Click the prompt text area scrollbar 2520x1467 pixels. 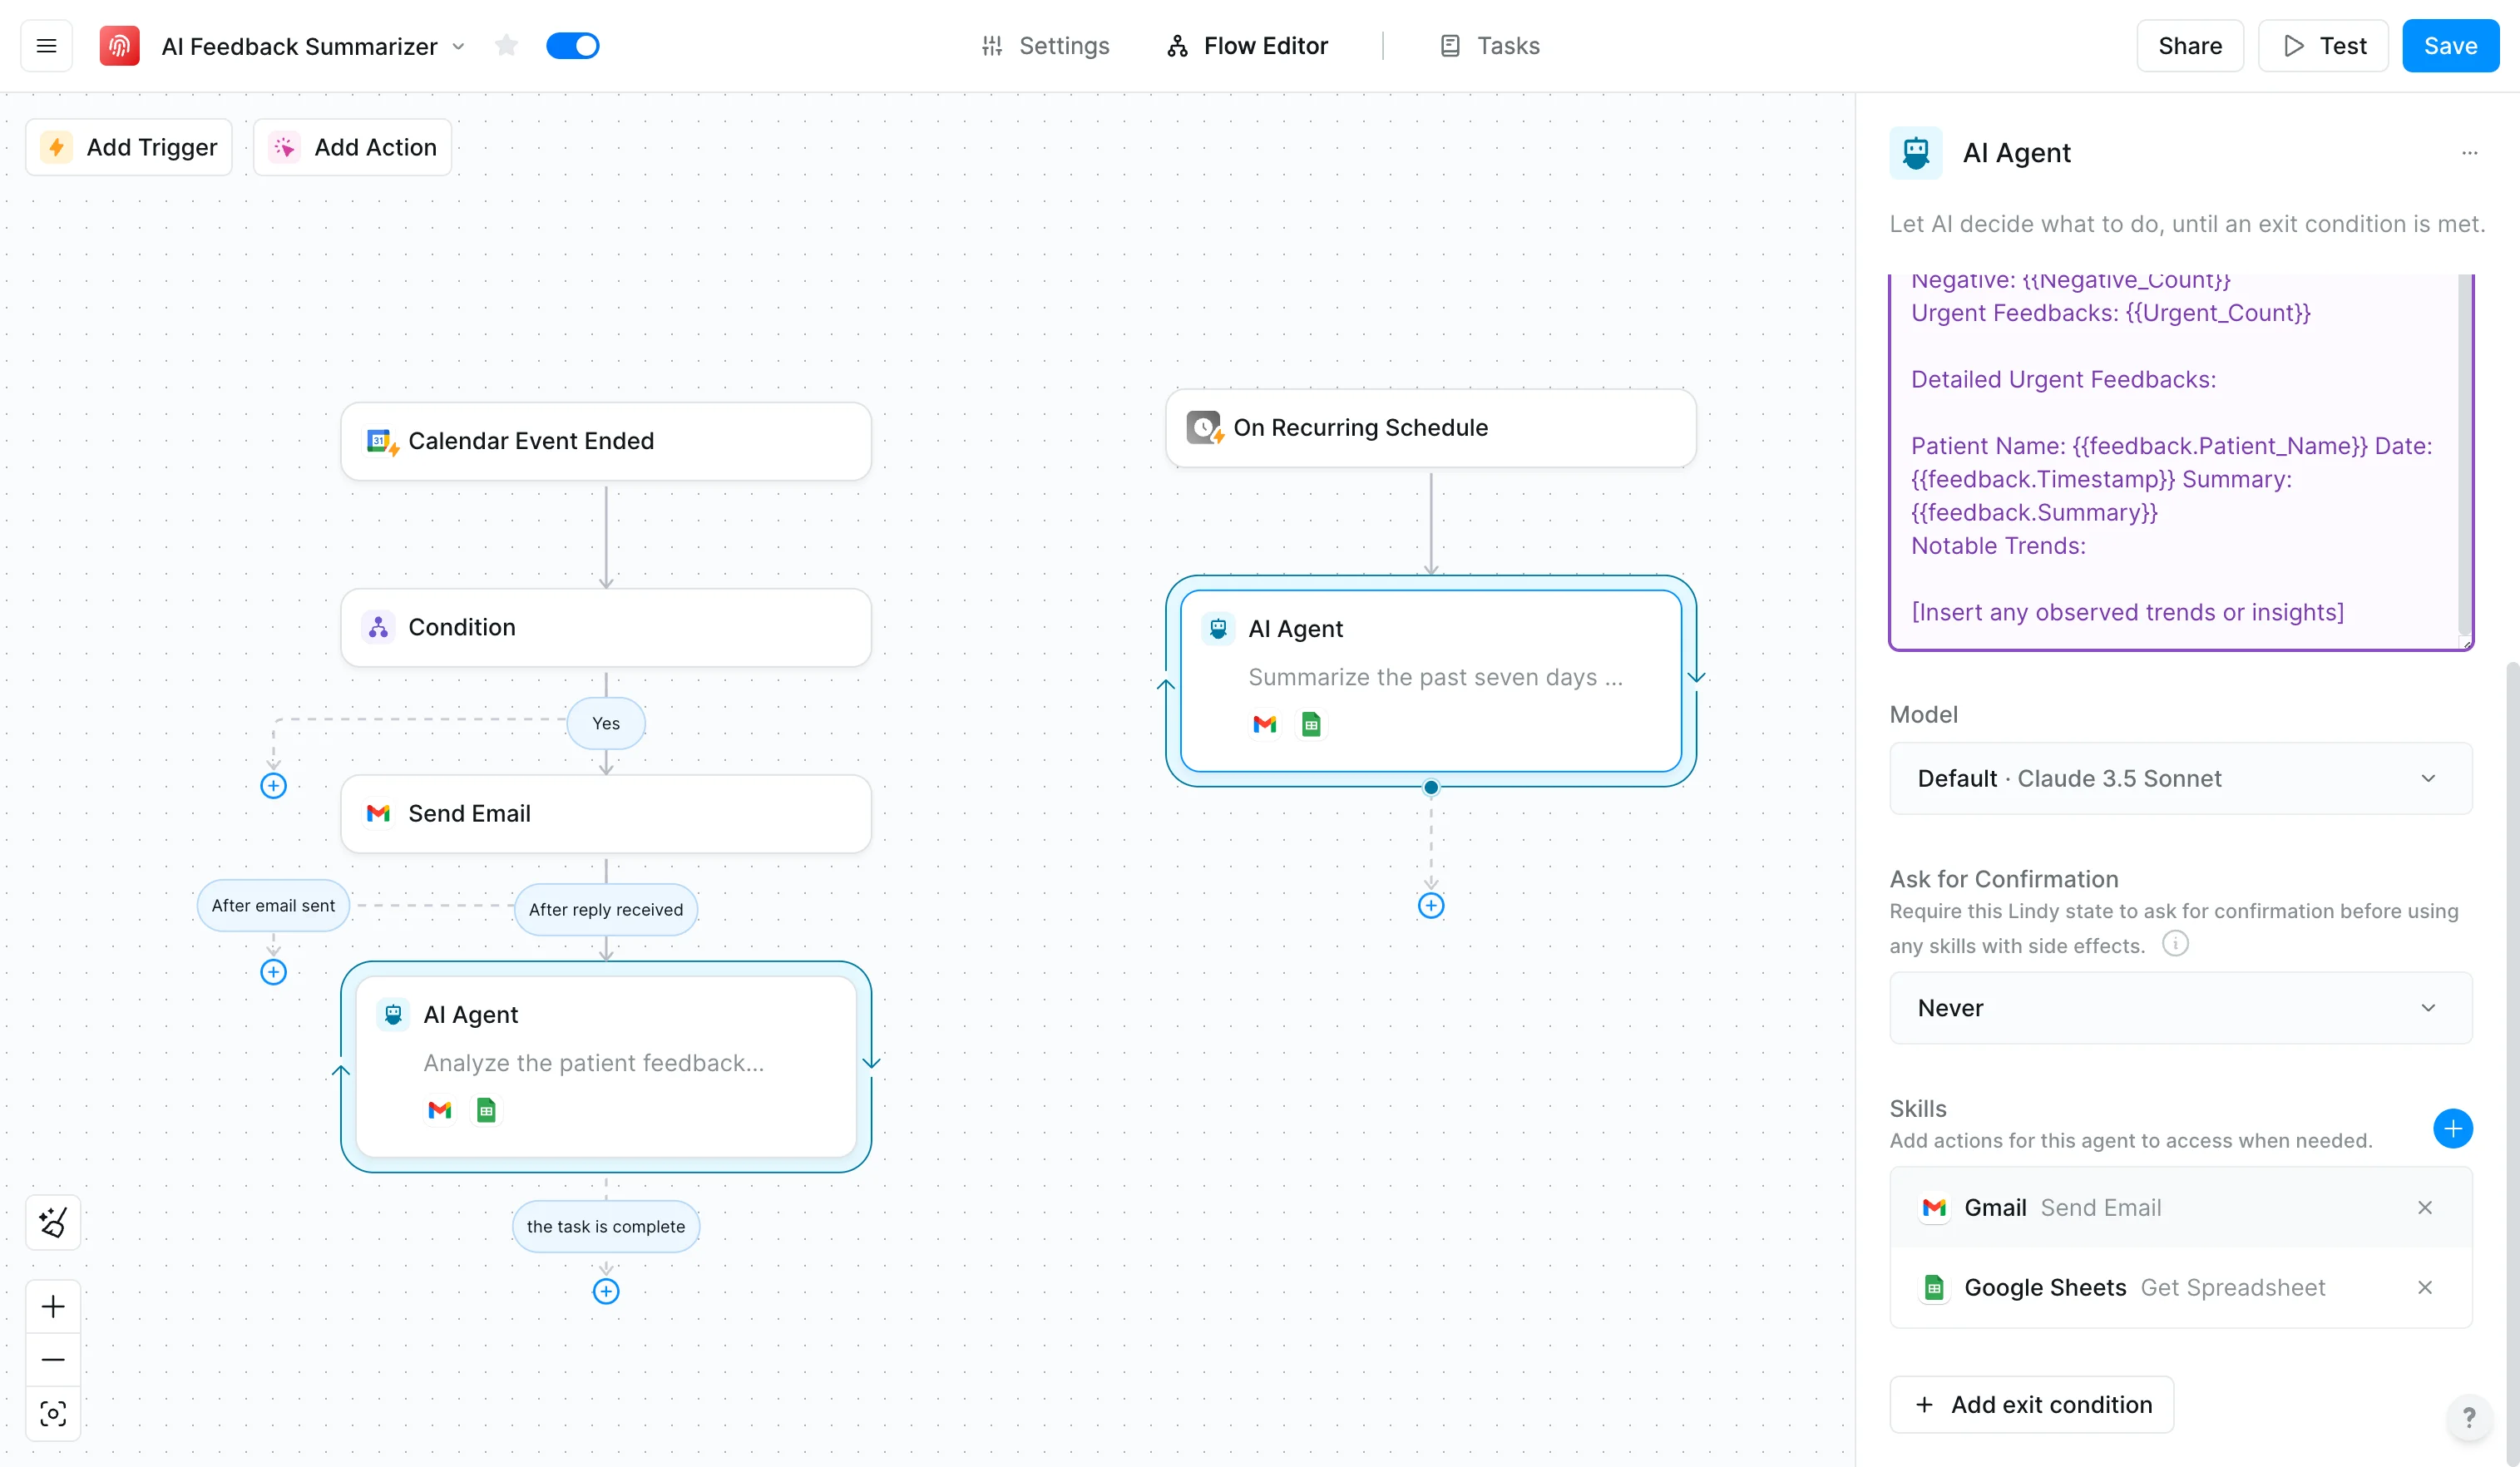pyautogui.click(x=2464, y=450)
